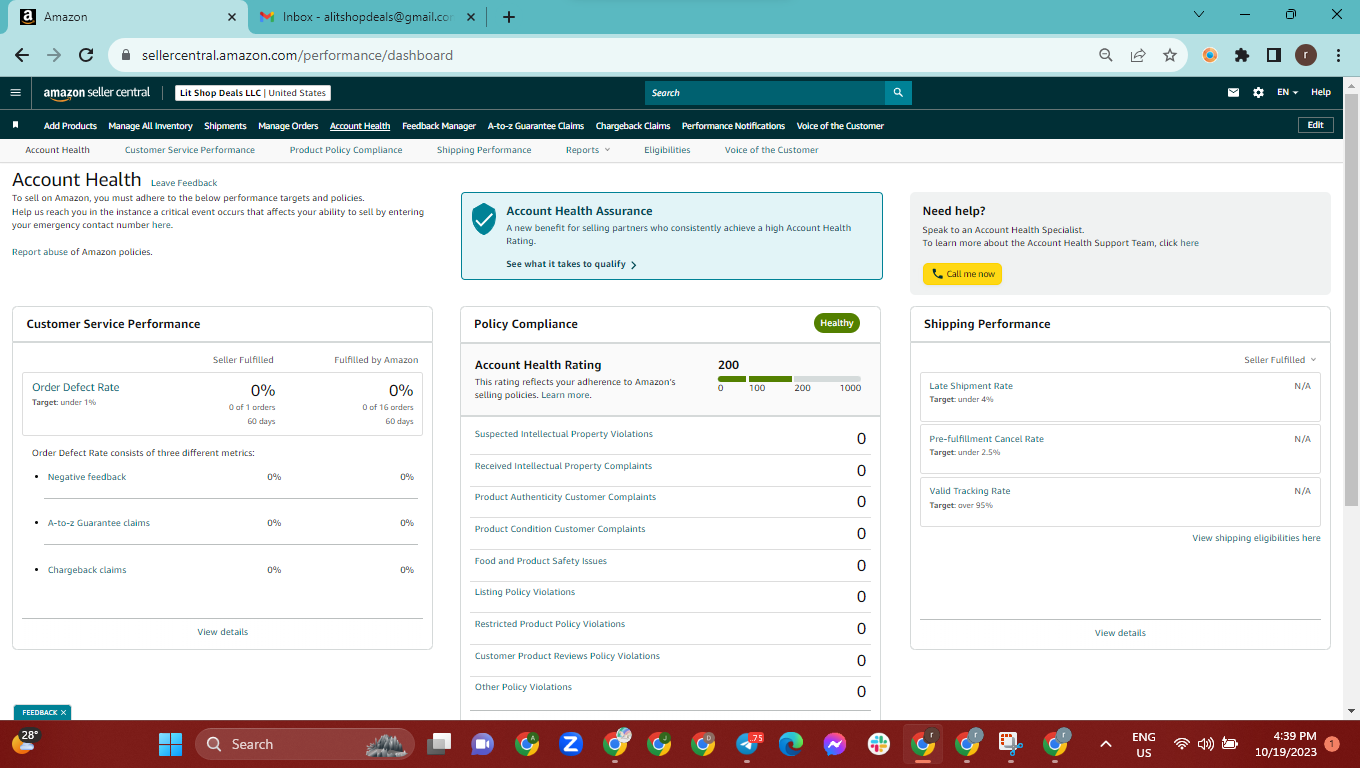This screenshot has height=768, width=1360.
Task: Open Task View on the taskbar
Action: pos(438,744)
